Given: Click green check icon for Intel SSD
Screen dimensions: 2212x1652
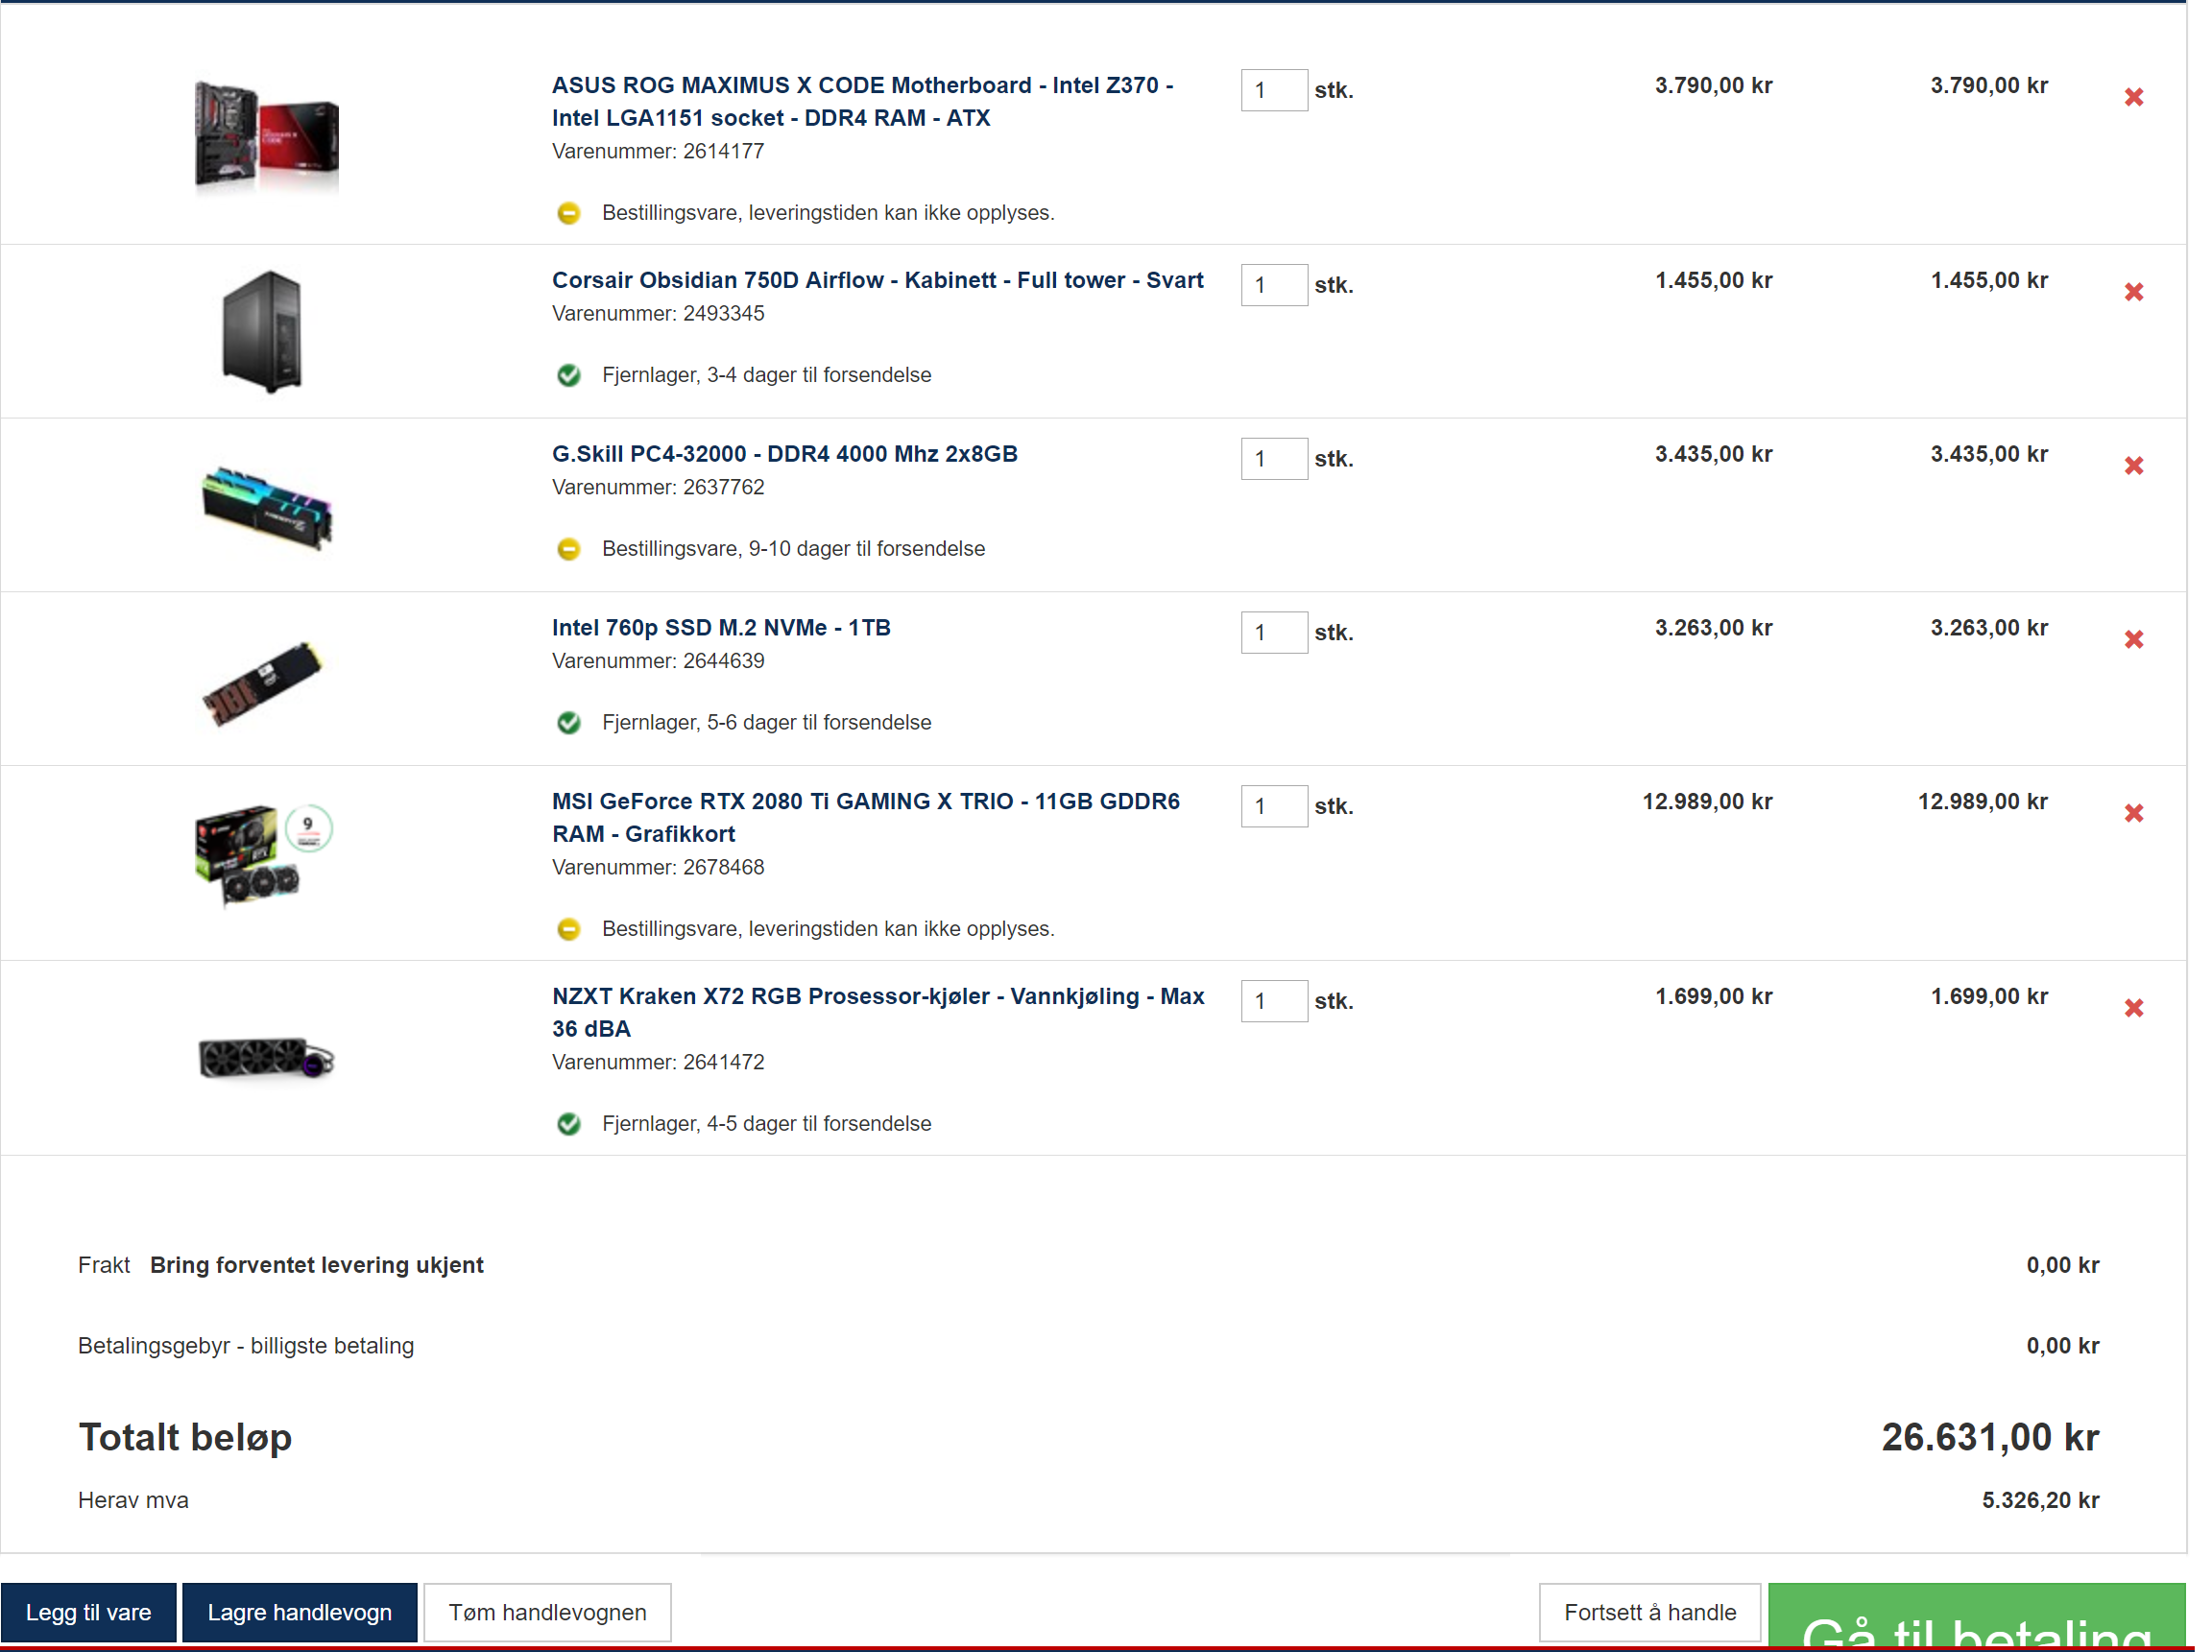Looking at the screenshot, I should point(569,723).
